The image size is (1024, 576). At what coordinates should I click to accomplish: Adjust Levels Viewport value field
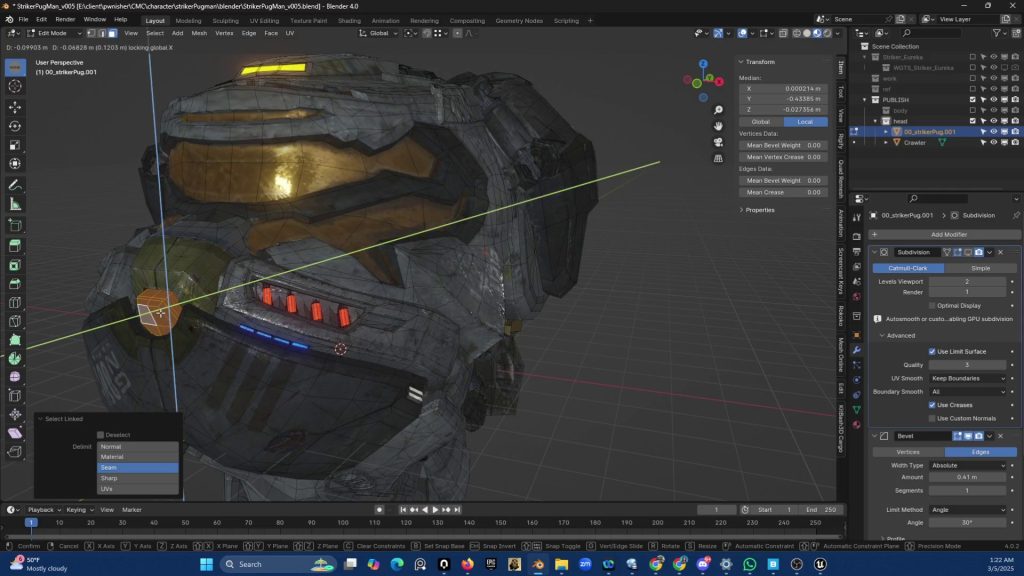[x=968, y=281]
